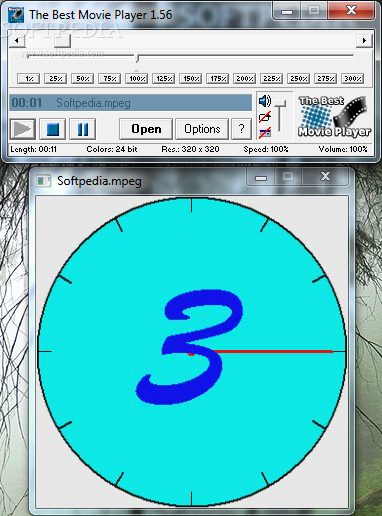Click the seek bar right arrow
The width and height of the screenshot is (382, 516).
click(x=364, y=41)
